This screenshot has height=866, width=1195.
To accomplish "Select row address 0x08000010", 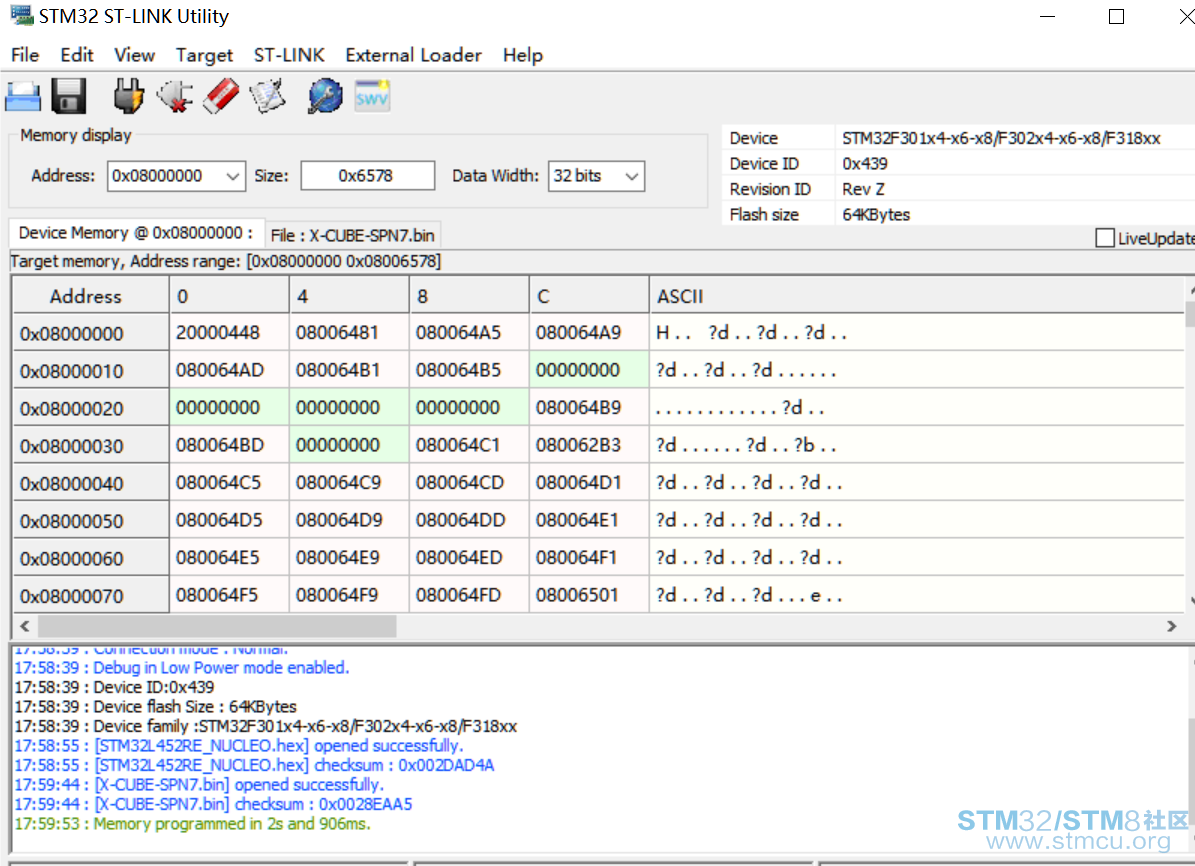I will coord(91,370).
